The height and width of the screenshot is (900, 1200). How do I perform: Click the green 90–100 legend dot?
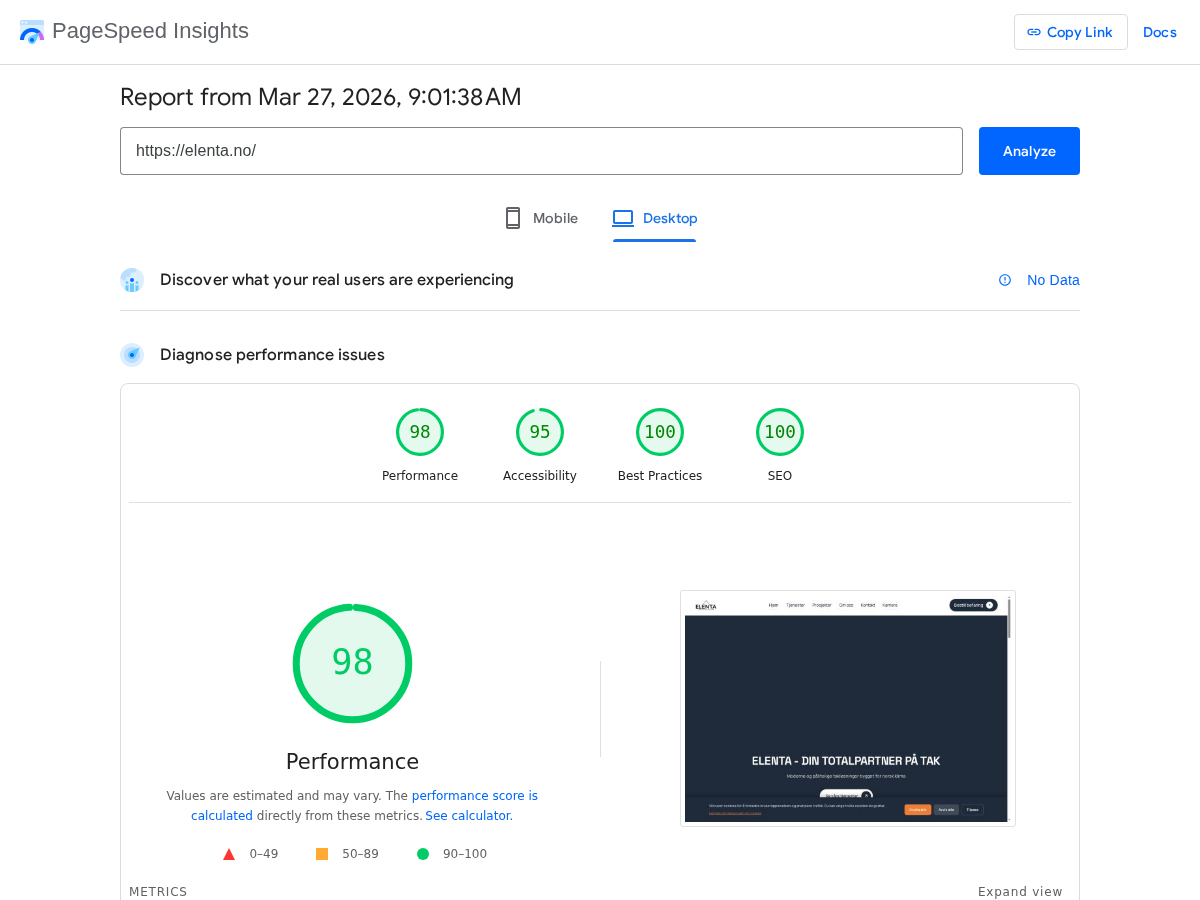(423, 853)
